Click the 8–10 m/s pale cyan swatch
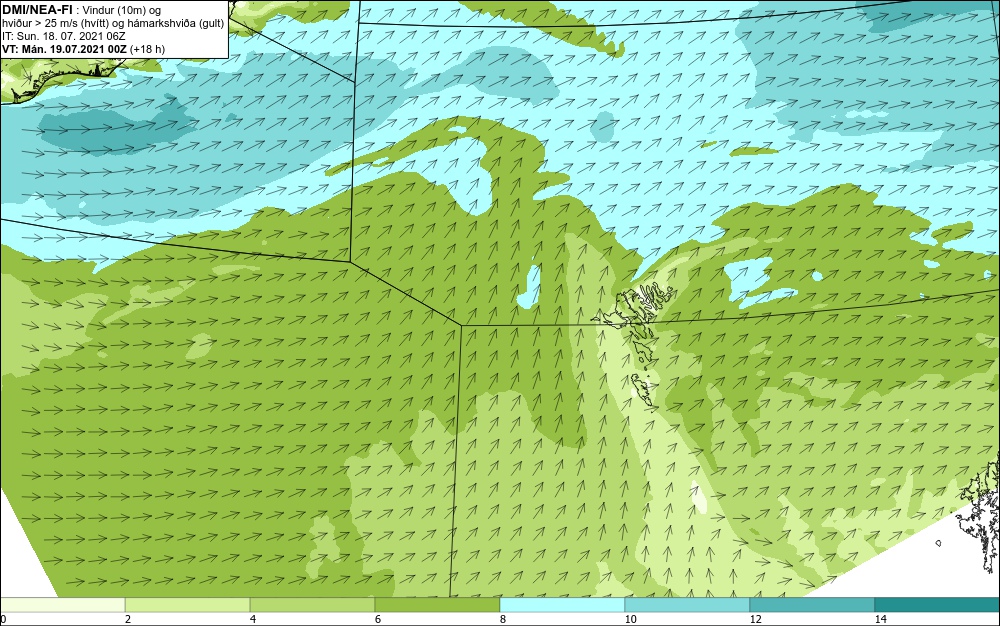 (x=562, y=605)
